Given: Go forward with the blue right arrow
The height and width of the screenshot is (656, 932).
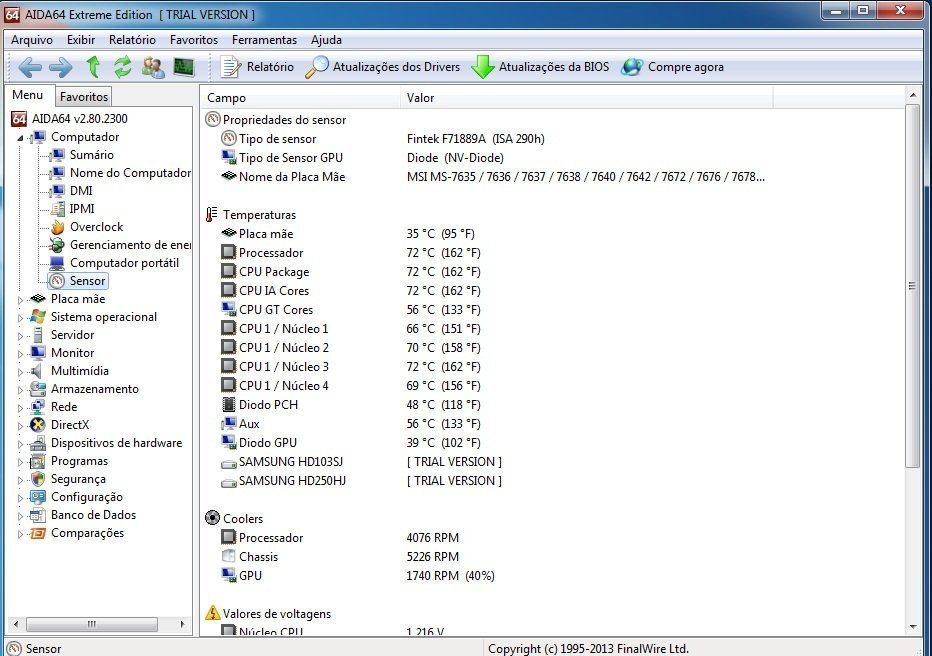Looking at the screenshot, I should [61, 67].
